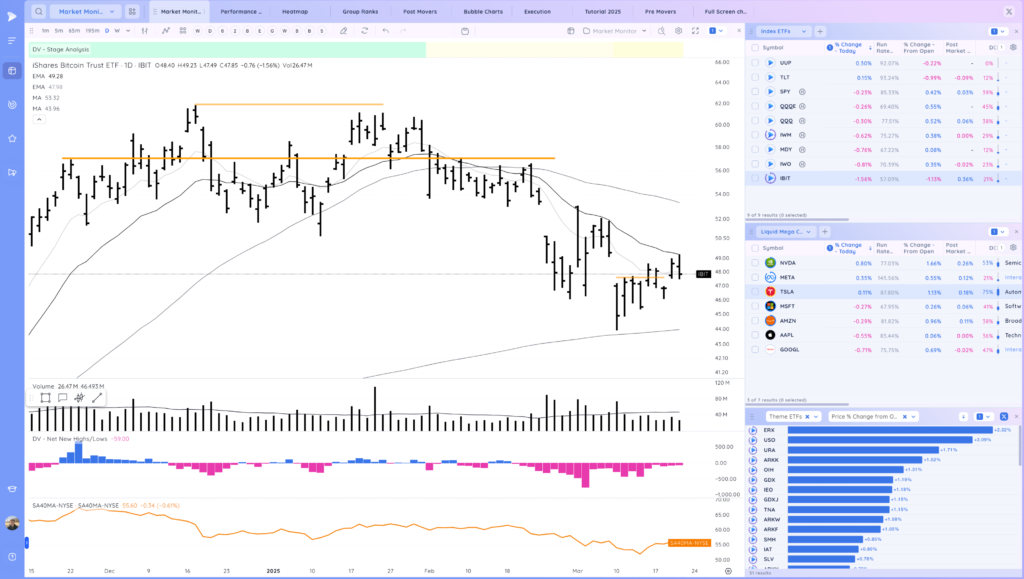Open the app logo at top left

(x=12, y=16)
